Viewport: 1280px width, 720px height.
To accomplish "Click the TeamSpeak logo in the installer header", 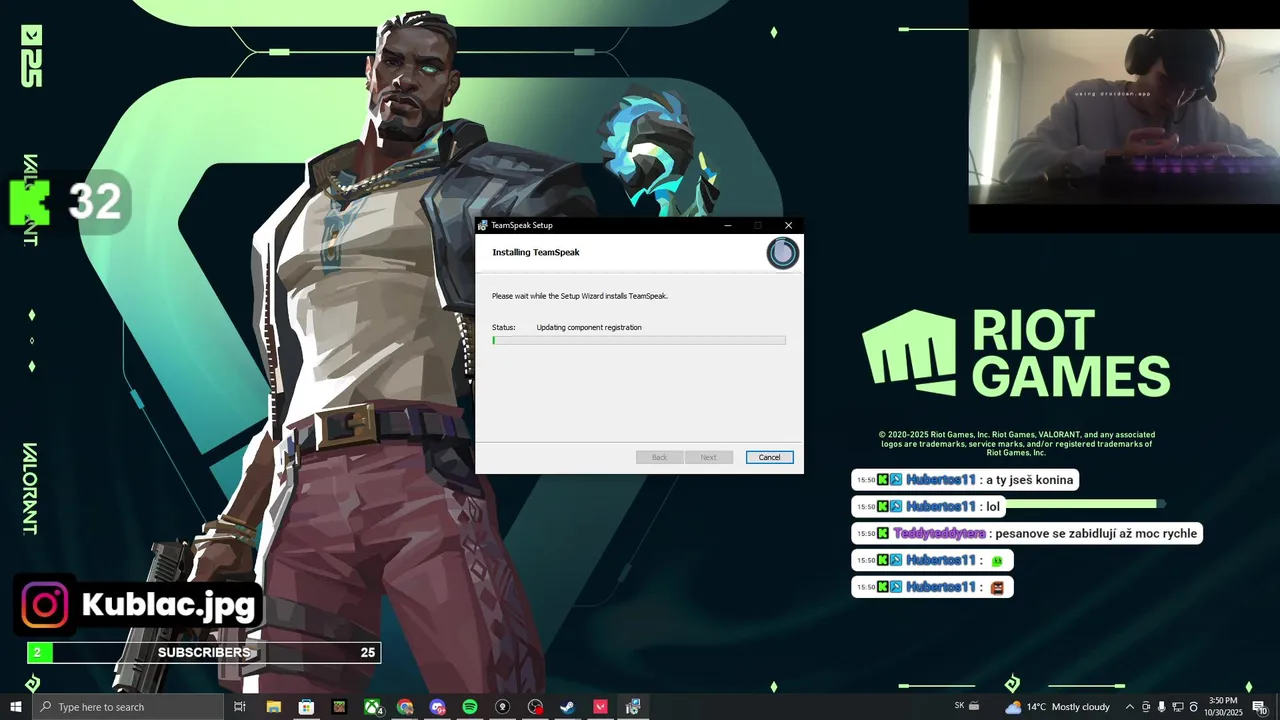I will [782, 253].
